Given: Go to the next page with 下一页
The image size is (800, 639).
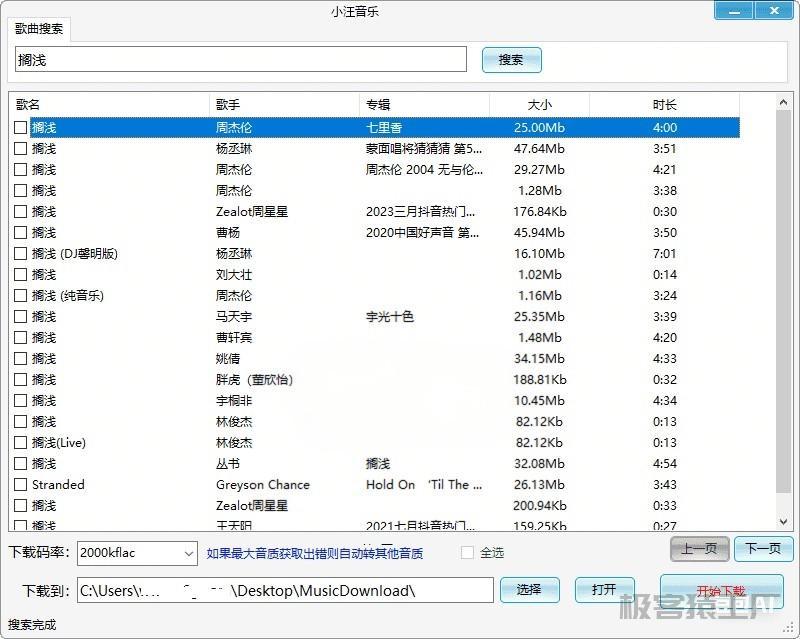Looking at the screenshot, I should [x=763, y=549].
